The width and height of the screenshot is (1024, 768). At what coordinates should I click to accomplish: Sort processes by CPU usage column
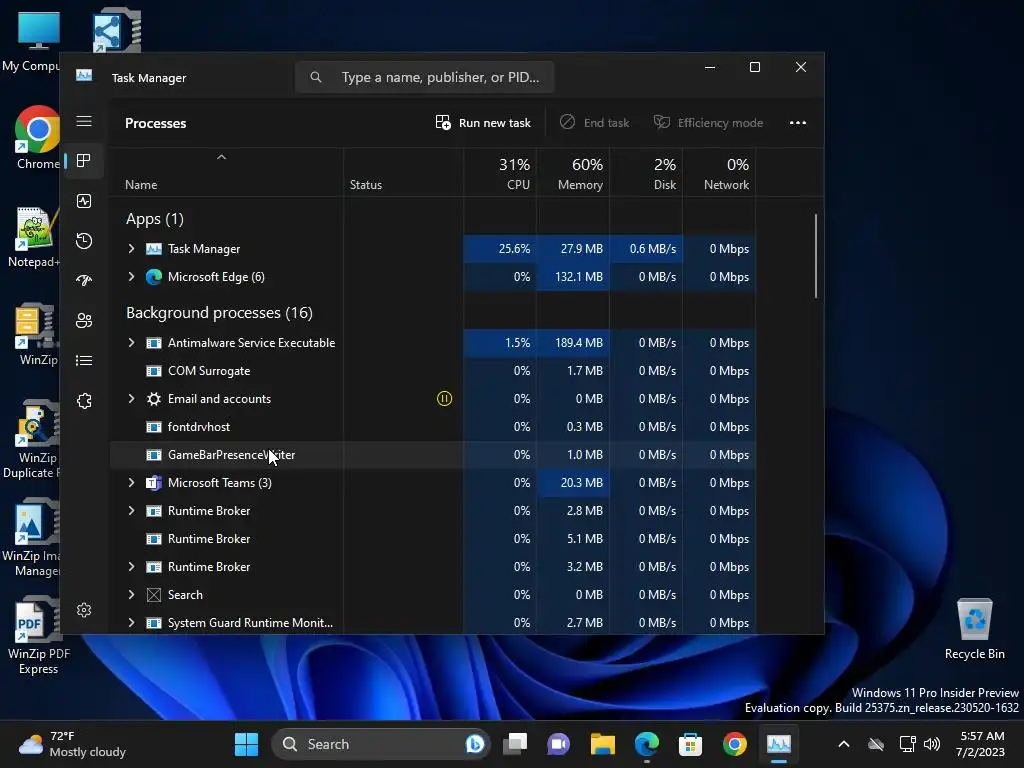[500, 173]
